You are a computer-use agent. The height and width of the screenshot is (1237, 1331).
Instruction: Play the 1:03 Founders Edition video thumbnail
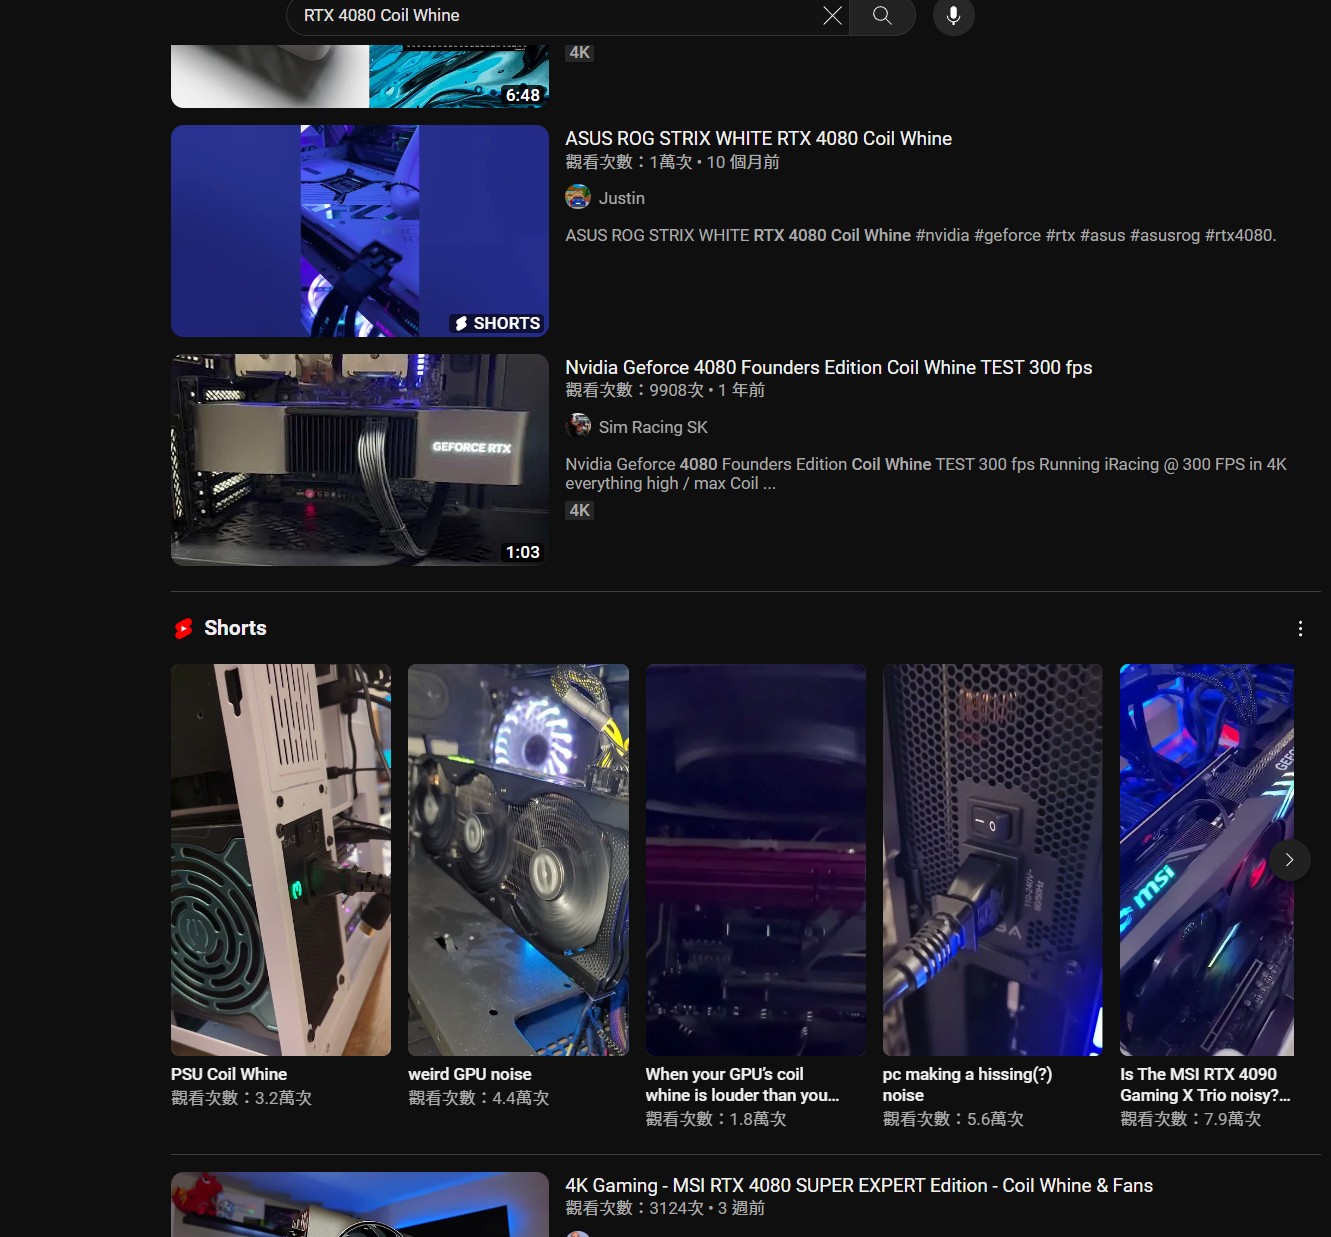360,460
